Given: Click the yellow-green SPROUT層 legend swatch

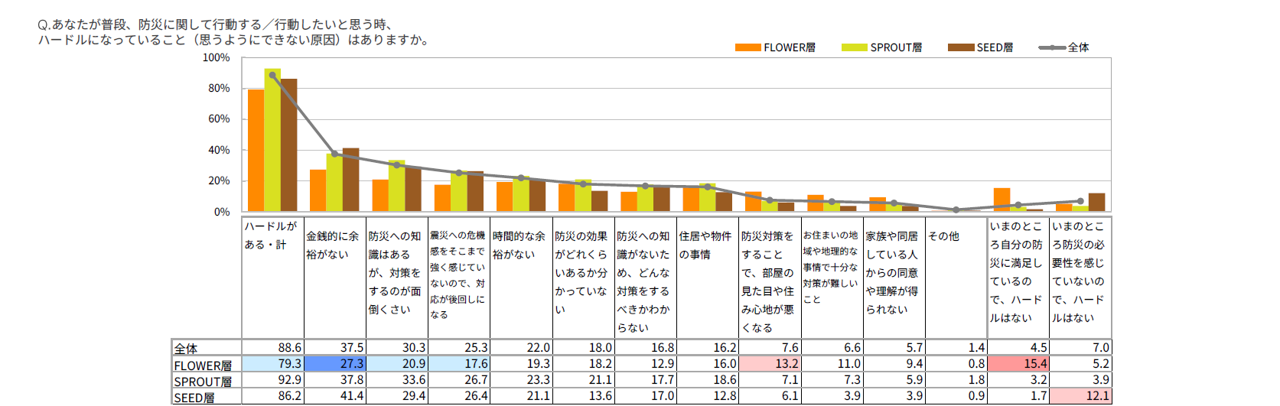Looking at the screenshot, I should [853, 47].
